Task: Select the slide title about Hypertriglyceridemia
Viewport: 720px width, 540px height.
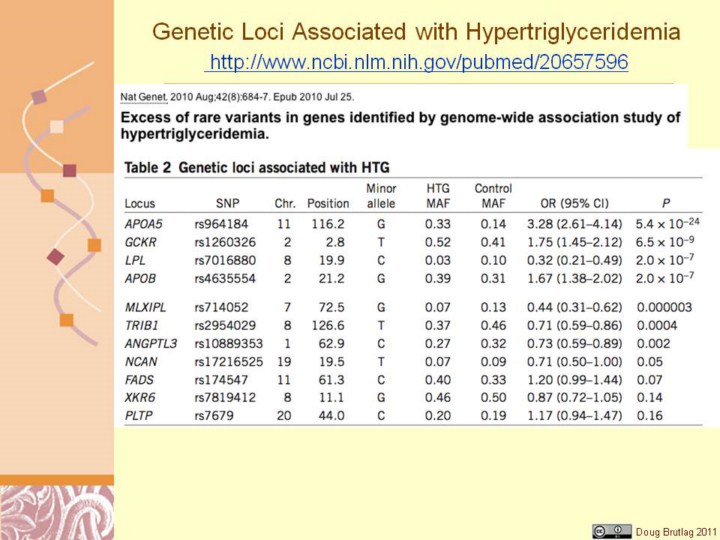Action: click(416, 32)
